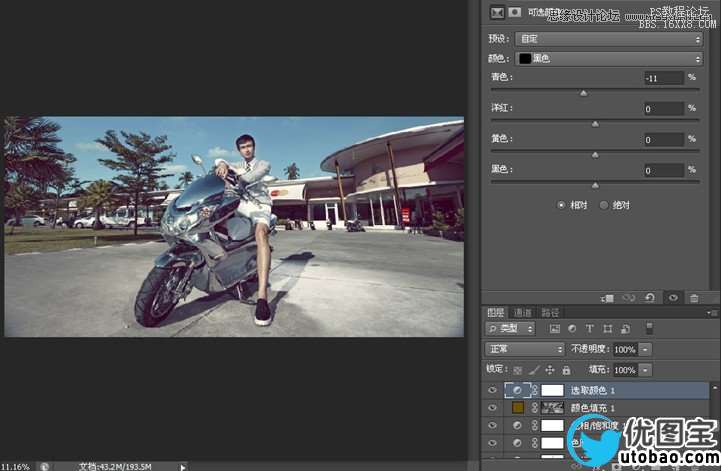Click the 洋红 slider handle
The width and height of the screenshot is (722, 471).
(x=595, y=124)
